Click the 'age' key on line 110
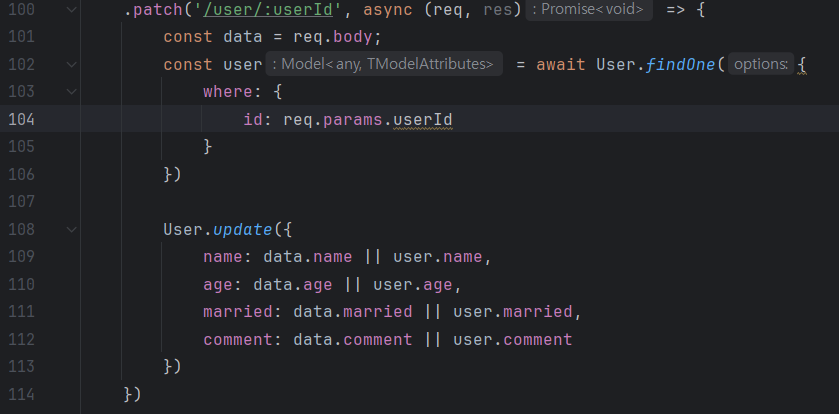Image resolution: width=839 pixels, height=414 pixels. point(218,285)
